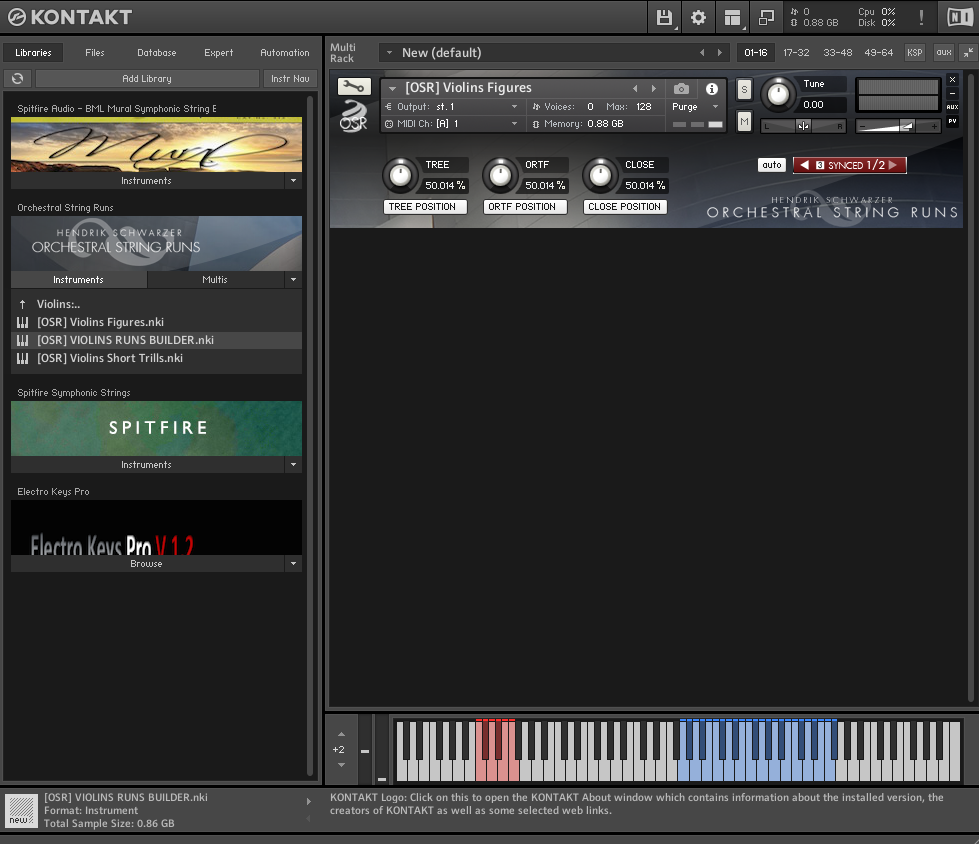Minimize the instrument header view
The height and width of the screenshot is (844, 979).
pyautogui.click(x=952, y=94)
